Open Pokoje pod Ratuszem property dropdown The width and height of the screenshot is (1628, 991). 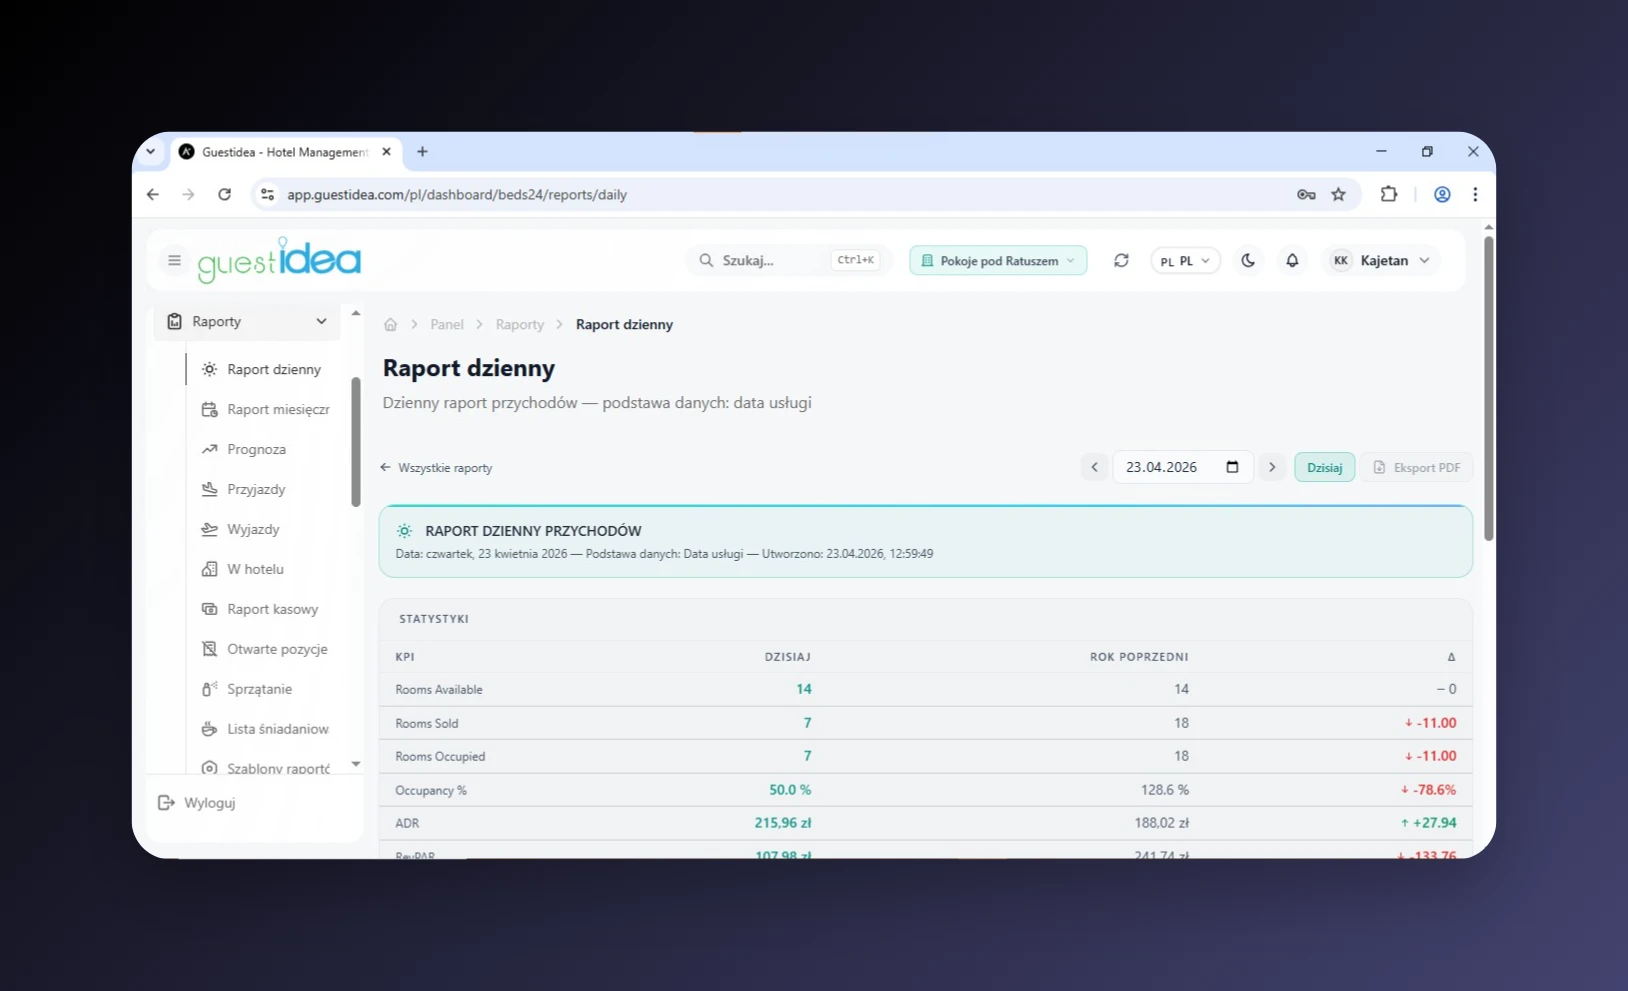click(x=998, y=261)
